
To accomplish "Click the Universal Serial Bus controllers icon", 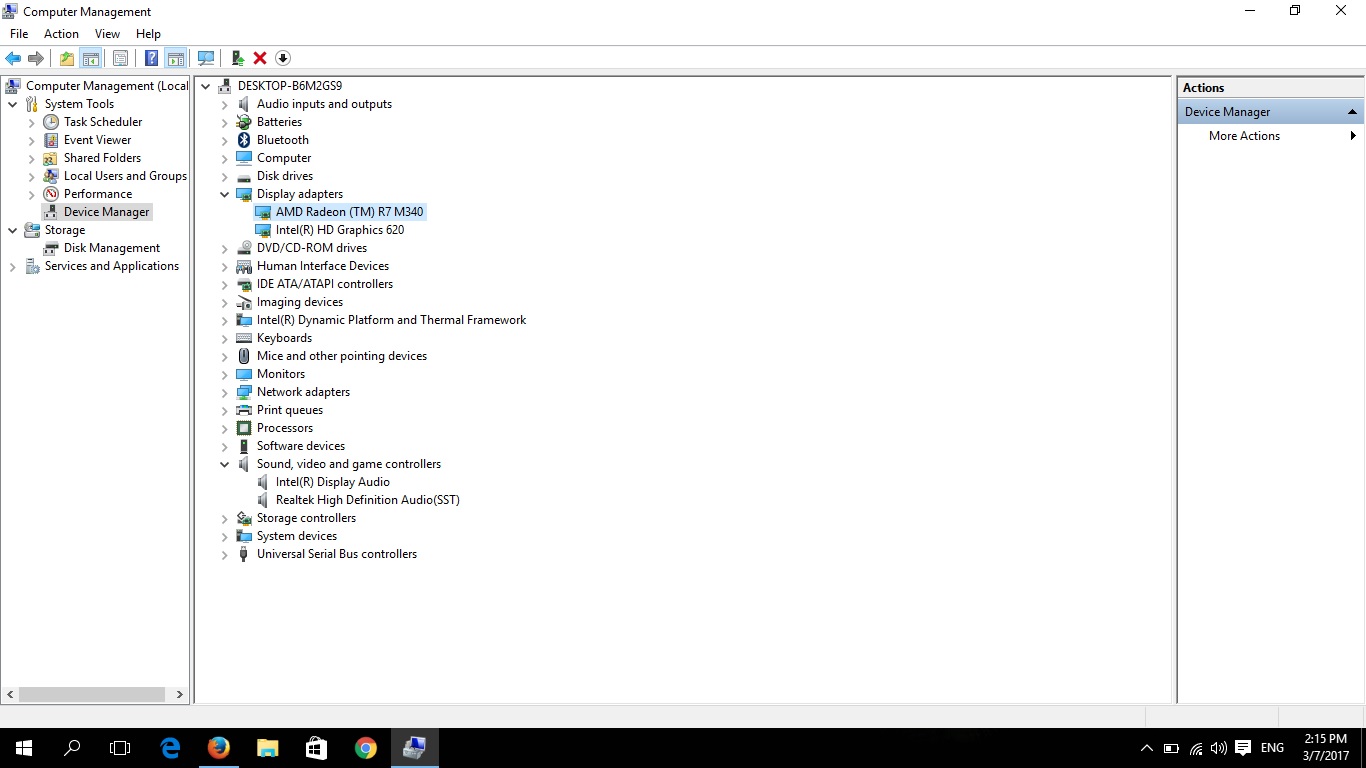I will [244, 554].
